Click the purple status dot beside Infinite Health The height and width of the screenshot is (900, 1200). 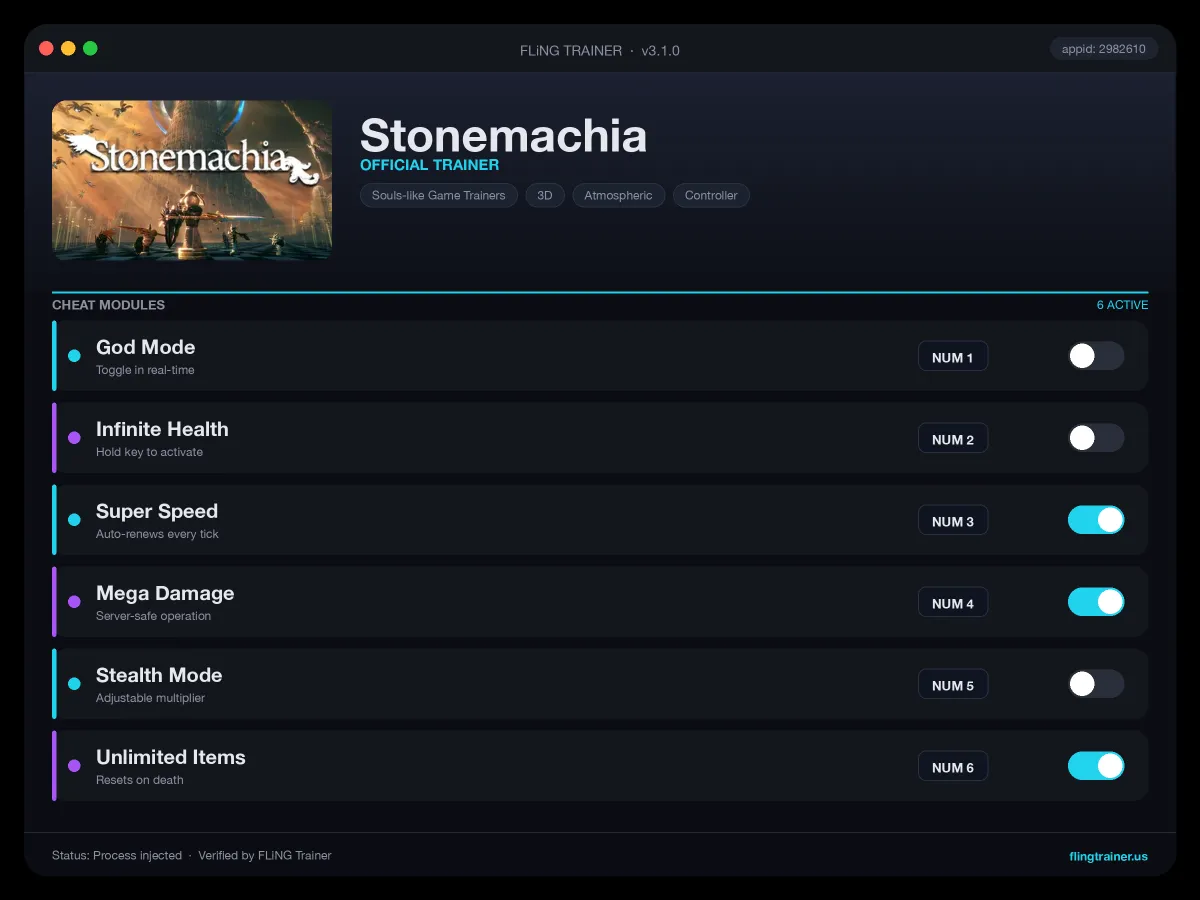74,438
